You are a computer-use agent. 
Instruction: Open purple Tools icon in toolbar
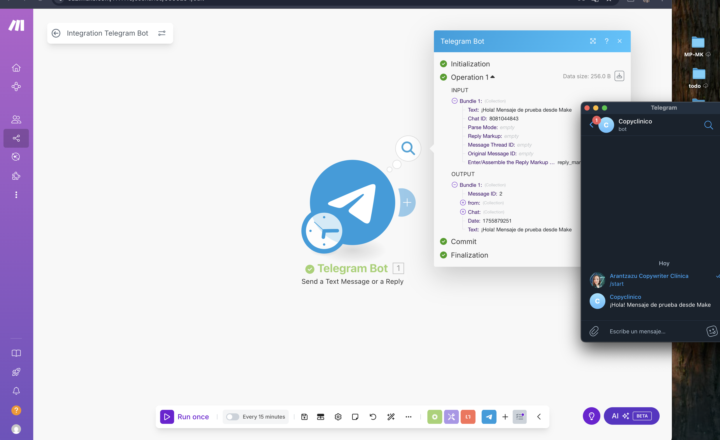coord(451,417)
